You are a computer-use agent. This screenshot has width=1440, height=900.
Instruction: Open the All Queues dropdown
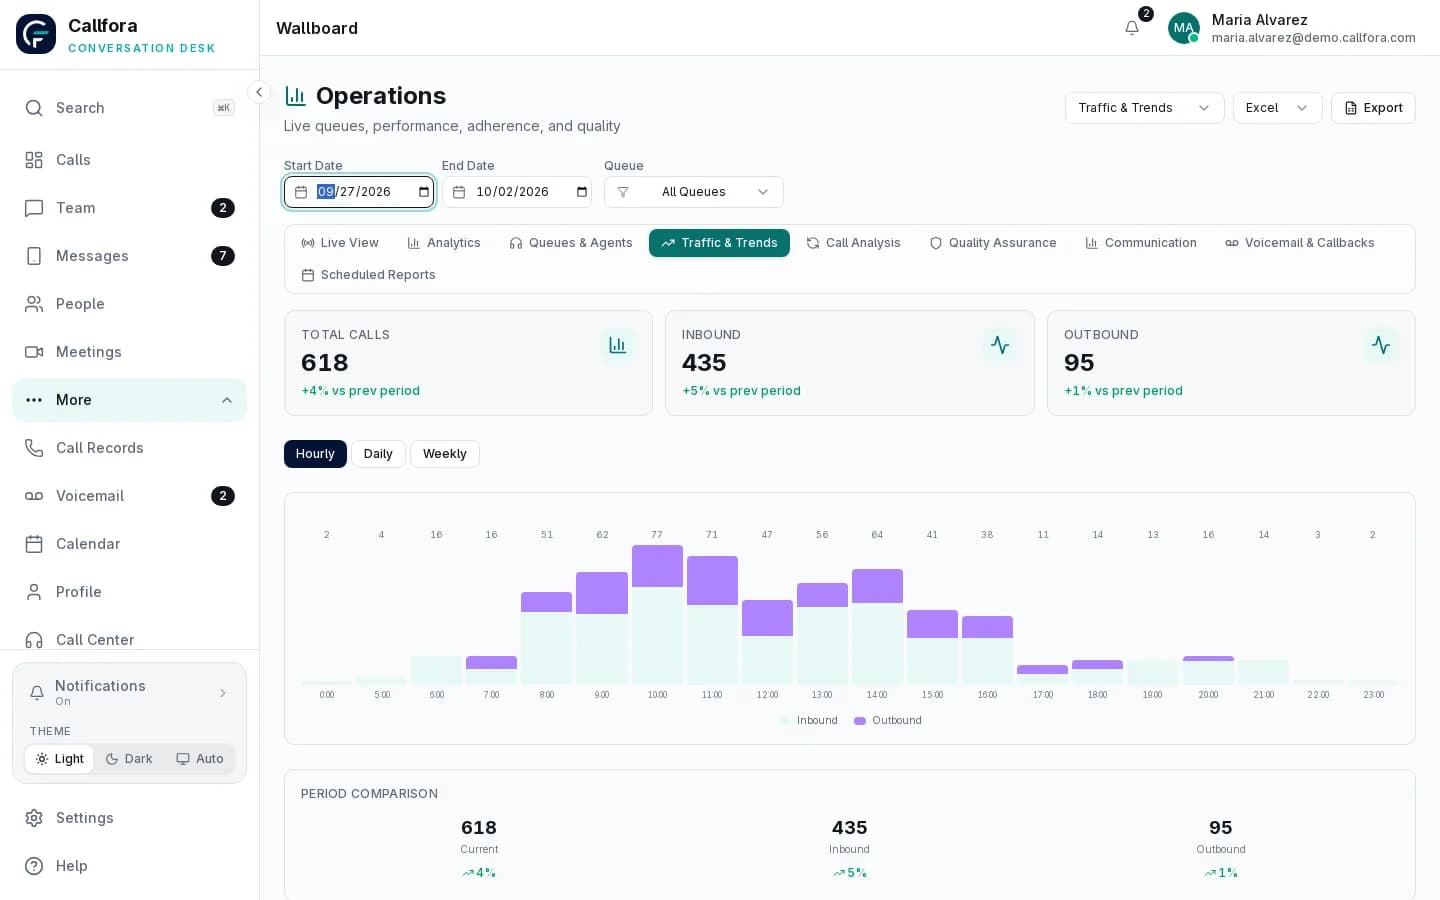click(694, 192)
